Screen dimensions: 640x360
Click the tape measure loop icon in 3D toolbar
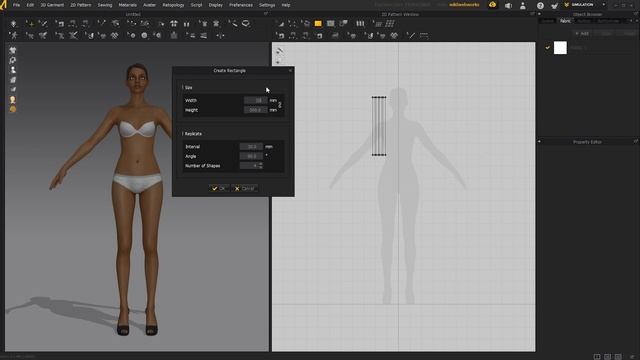coord(245,24)
